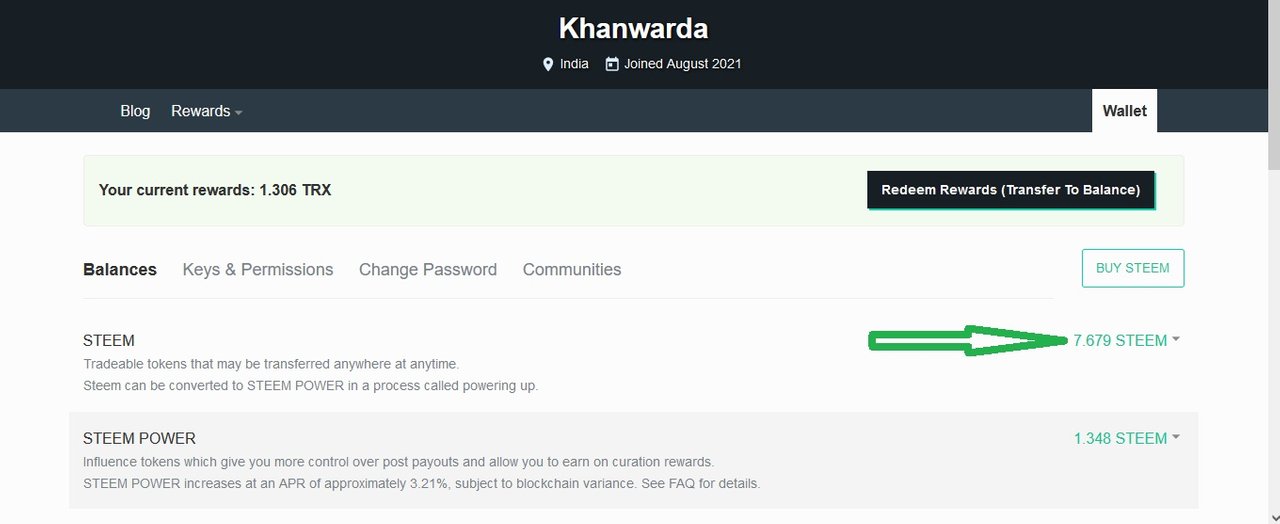Open the Change Password tab
This screenshot has height=524, width=1280.
point(428,269)
